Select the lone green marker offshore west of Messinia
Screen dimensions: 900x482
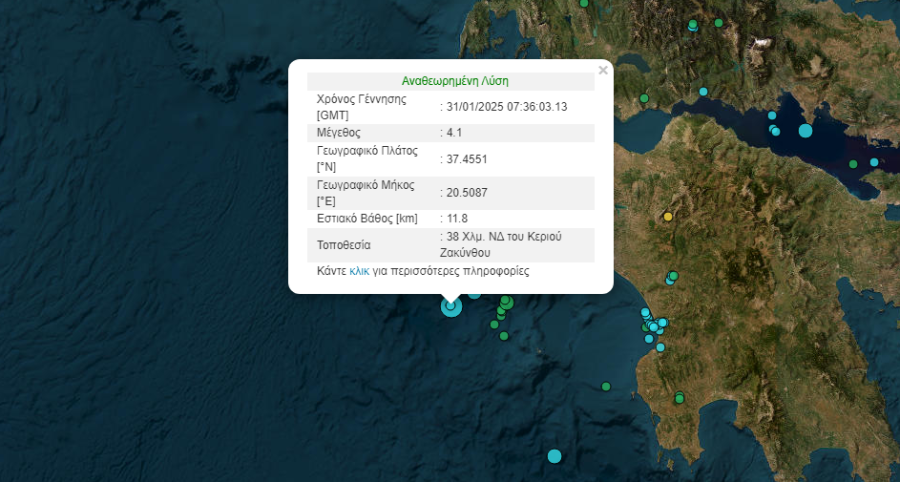coord(606,386)
